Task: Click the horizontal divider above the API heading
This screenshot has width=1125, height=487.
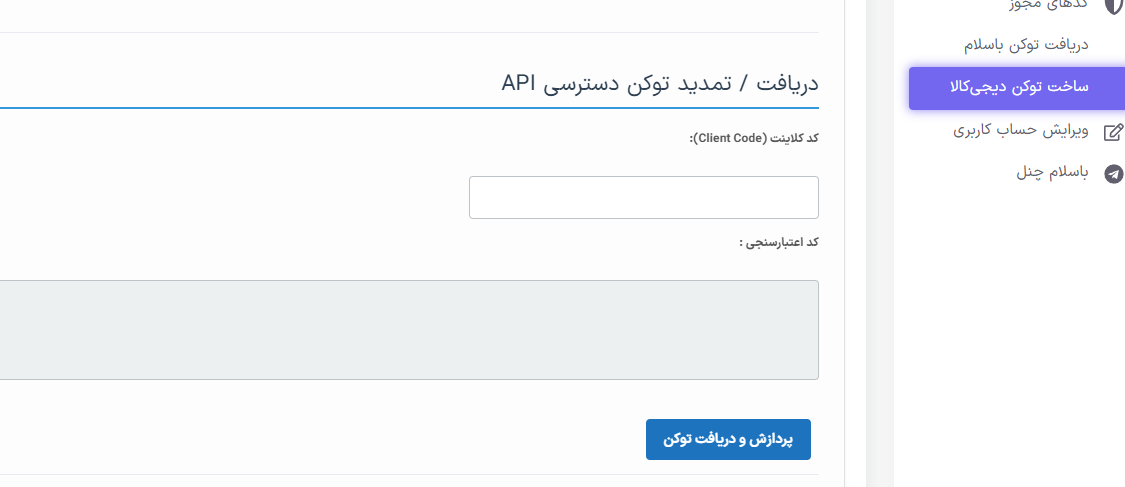Action: click(409, 32)
